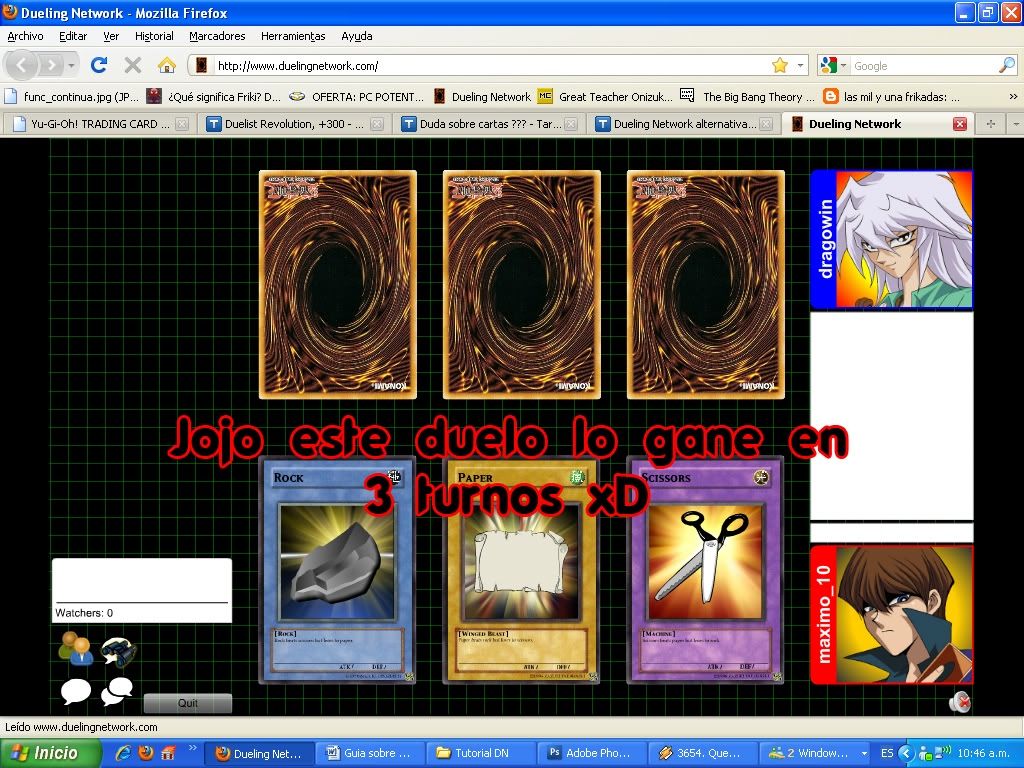Choose the Paper card

[521, 569]
